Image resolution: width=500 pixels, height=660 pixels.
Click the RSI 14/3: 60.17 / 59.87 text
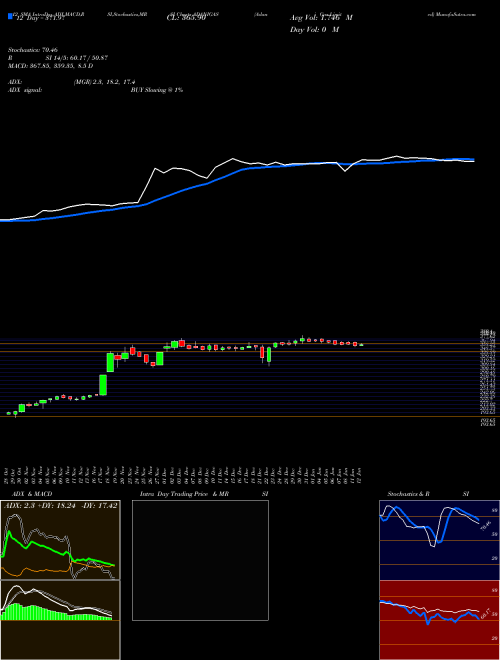coord(58,58)
